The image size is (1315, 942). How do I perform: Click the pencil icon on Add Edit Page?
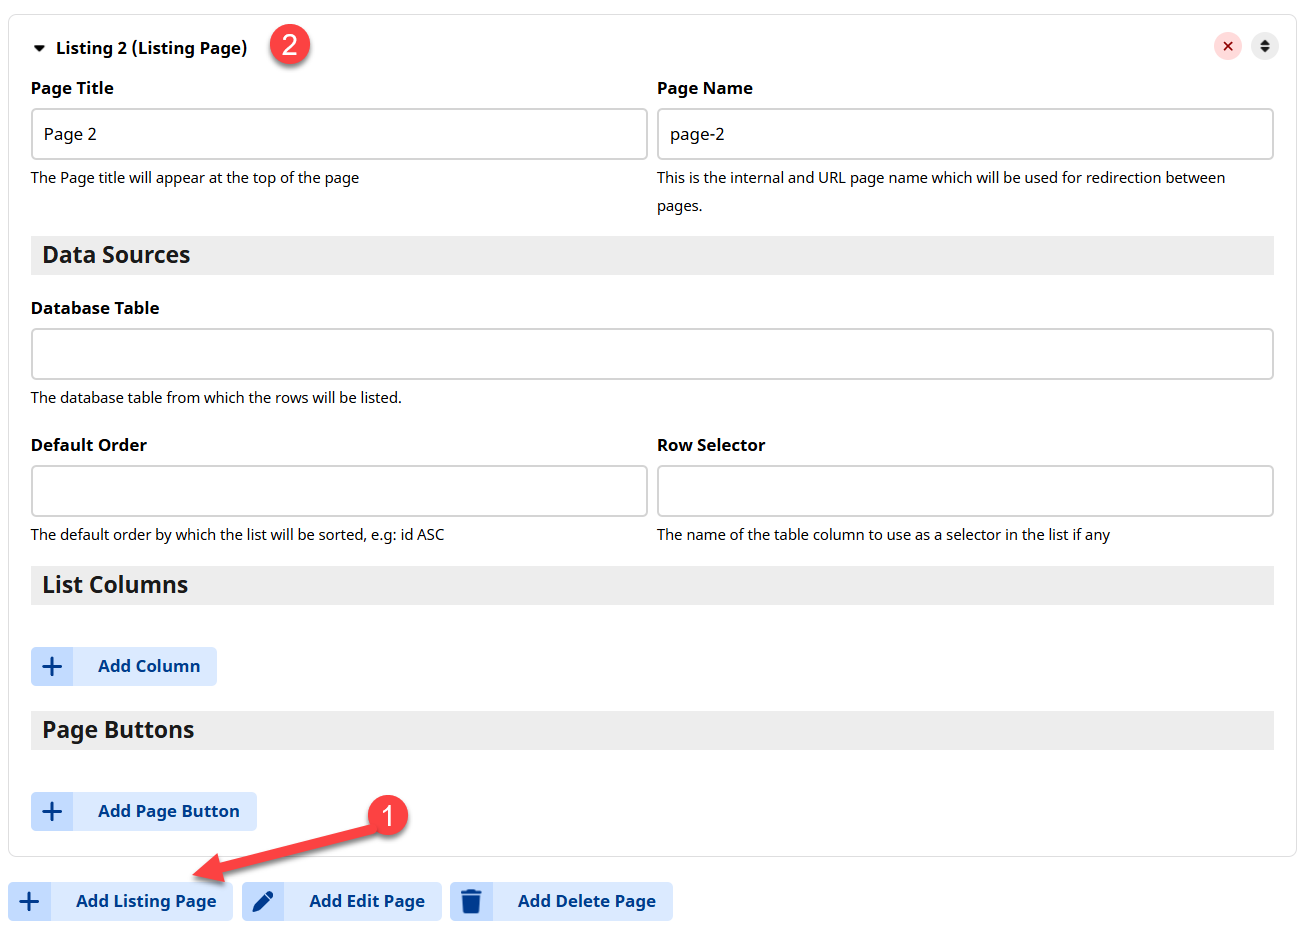[x=263, y=902]
